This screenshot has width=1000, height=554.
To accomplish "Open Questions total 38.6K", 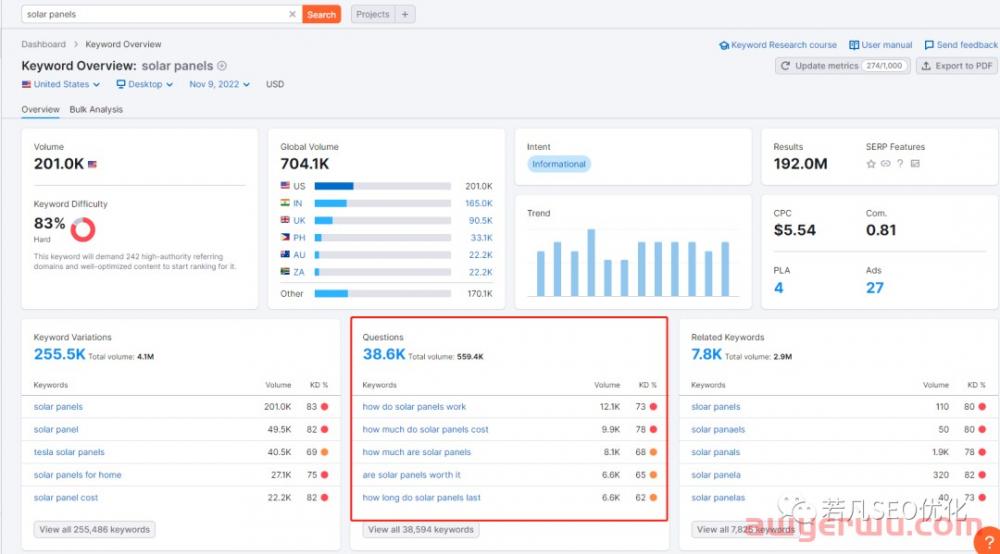I will point(384,354).
